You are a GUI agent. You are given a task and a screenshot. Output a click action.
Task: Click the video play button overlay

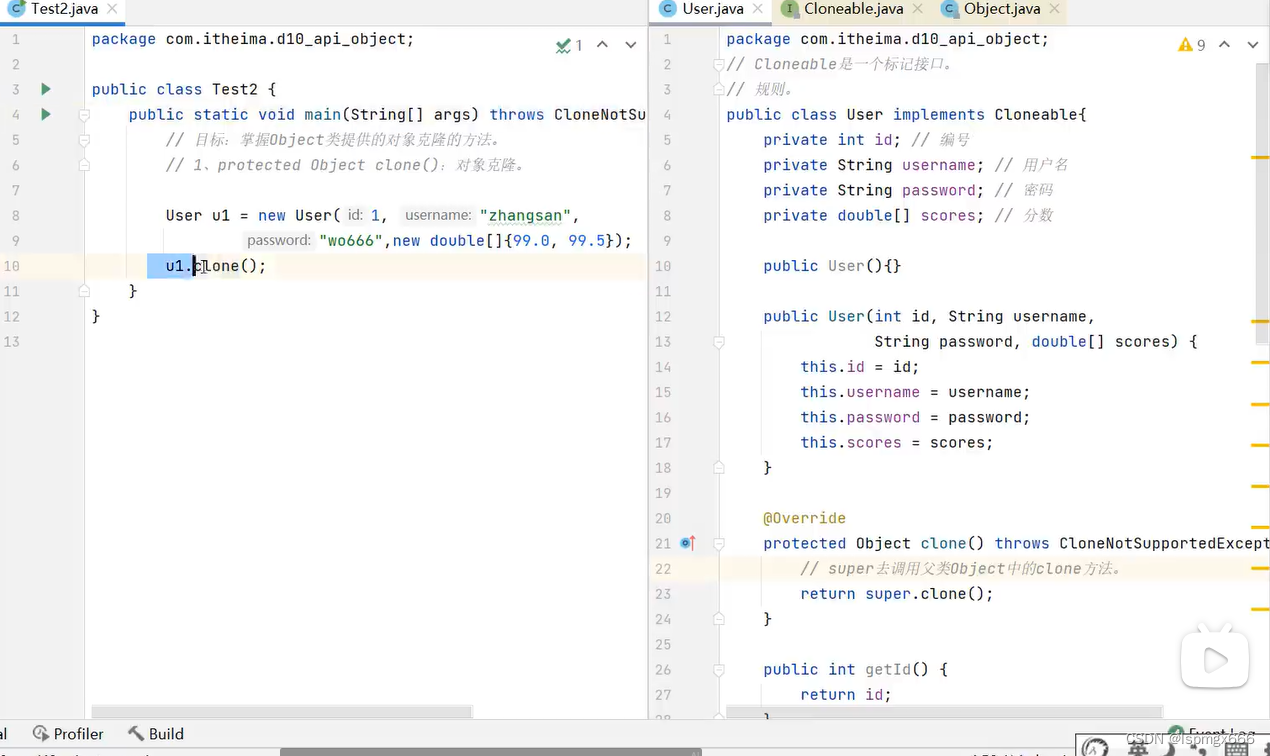(x=1214, y=660)
